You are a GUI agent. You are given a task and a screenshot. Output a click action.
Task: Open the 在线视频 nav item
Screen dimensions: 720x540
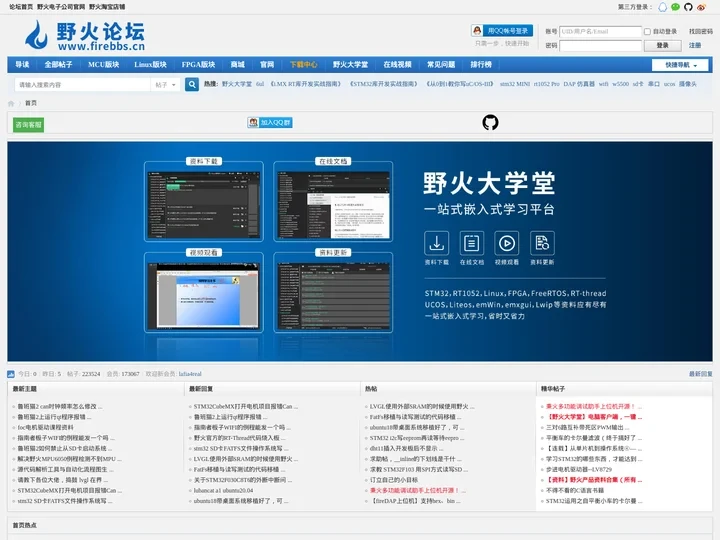[x=397, y=65]
